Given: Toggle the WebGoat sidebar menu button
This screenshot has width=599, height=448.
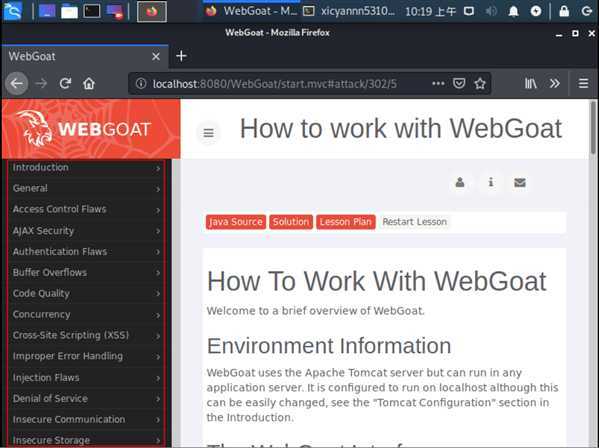Looking at the screenshot, I should pyautogui.click(x=209, y=133).
